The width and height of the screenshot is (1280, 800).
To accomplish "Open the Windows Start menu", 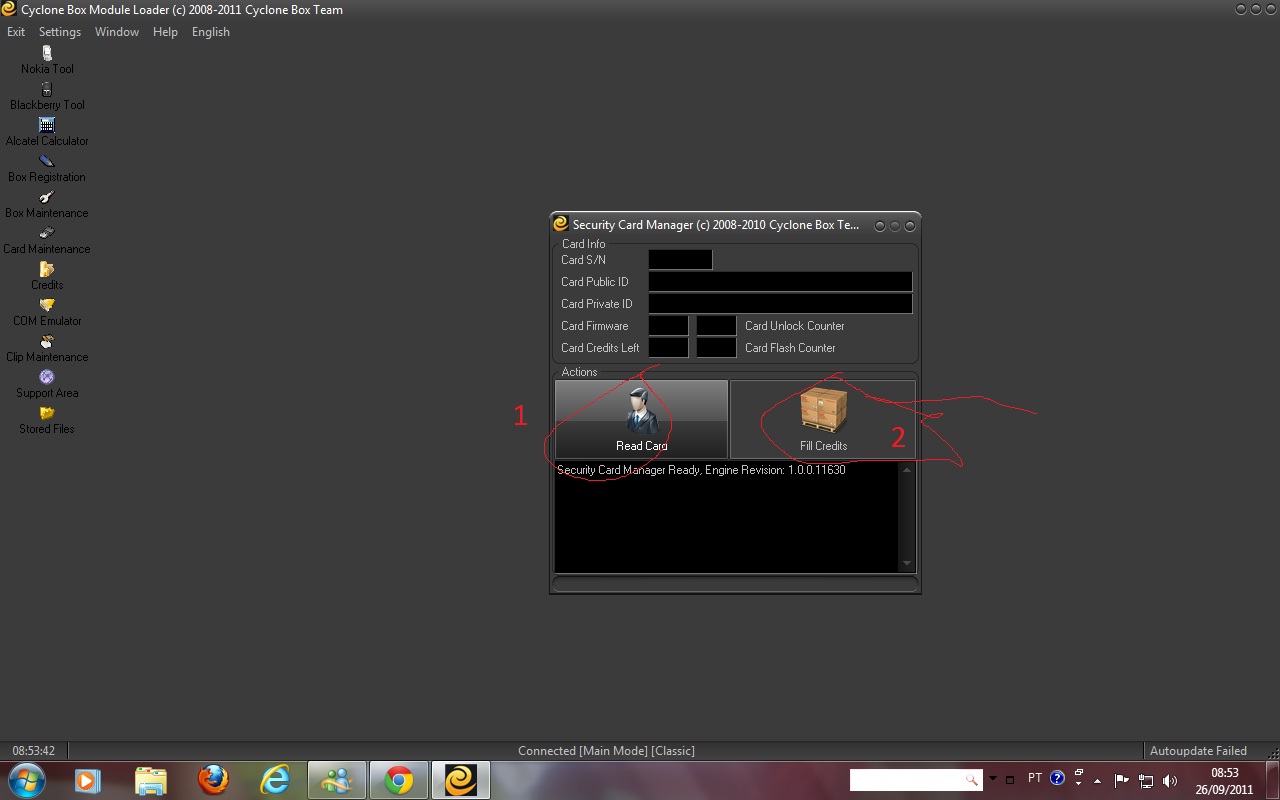I will click(x=26, y=780).
